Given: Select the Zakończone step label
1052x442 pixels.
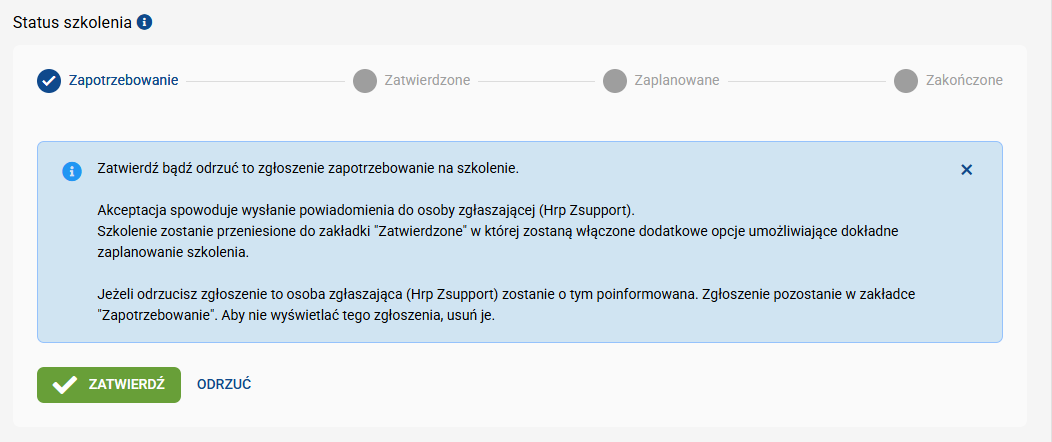Looking at the screenshot, I should tap(964, 80).
